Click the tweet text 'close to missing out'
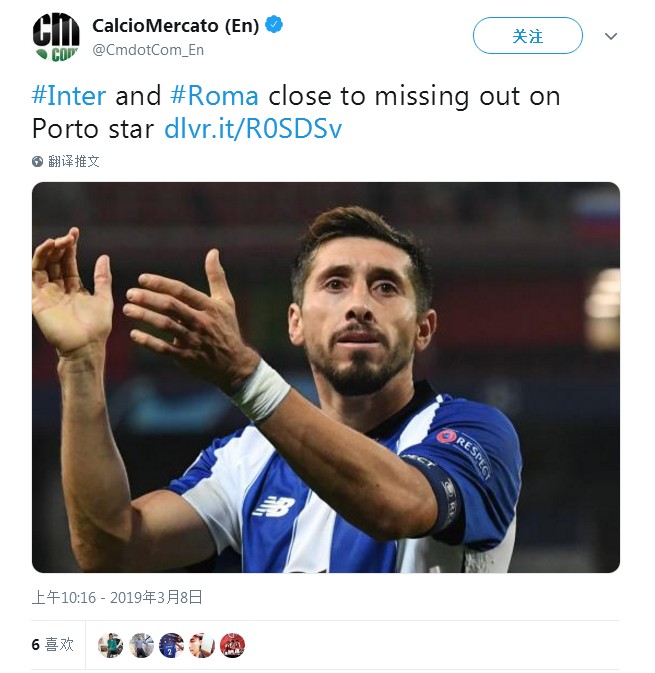 pos(369,96)
